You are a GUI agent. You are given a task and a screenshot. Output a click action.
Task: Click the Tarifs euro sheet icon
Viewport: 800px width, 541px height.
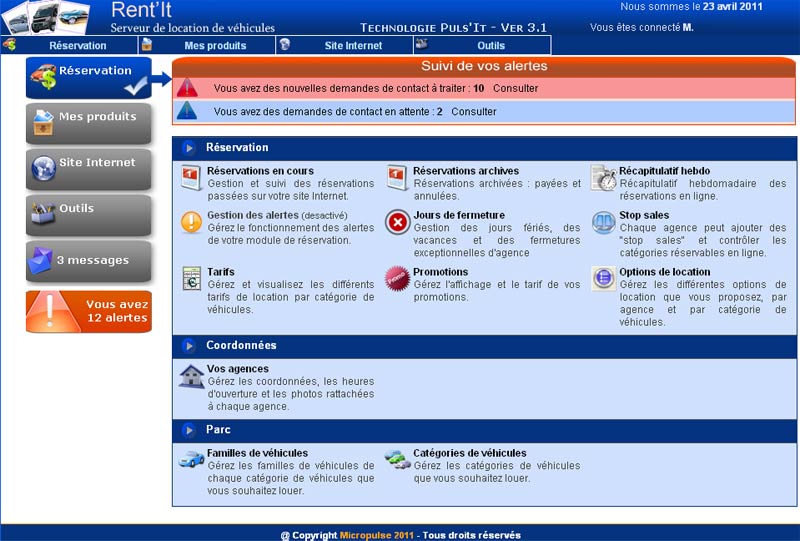pos(192,279)
